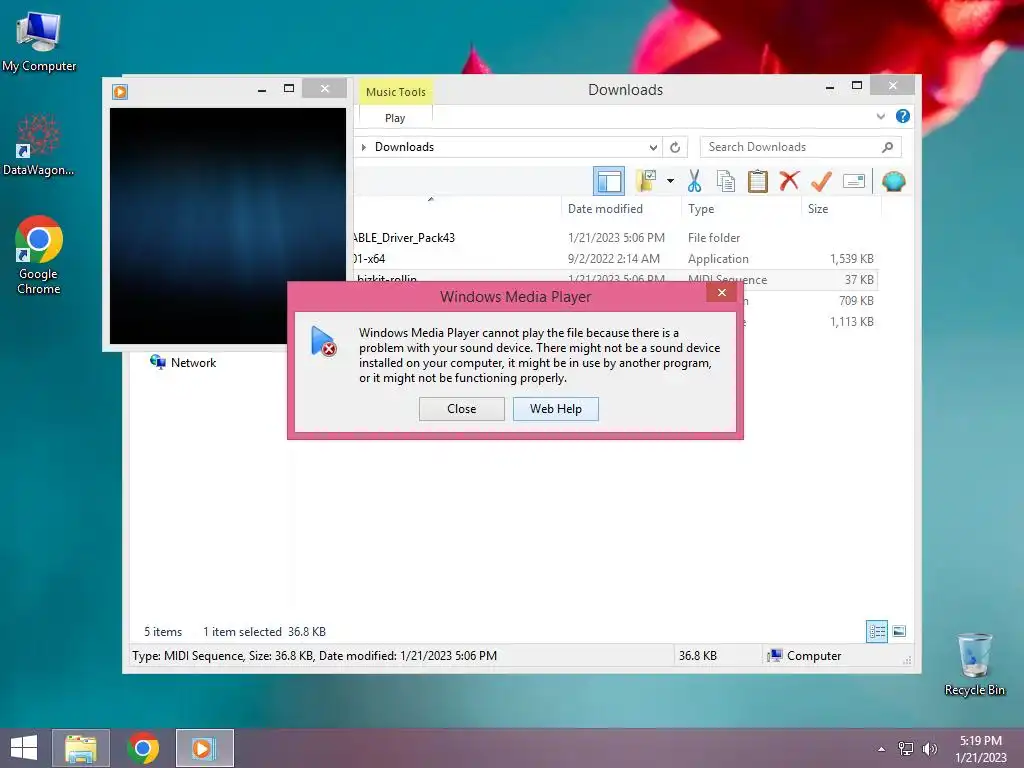
Task: Switch to Media Player taskbar button
Action: 204,748
